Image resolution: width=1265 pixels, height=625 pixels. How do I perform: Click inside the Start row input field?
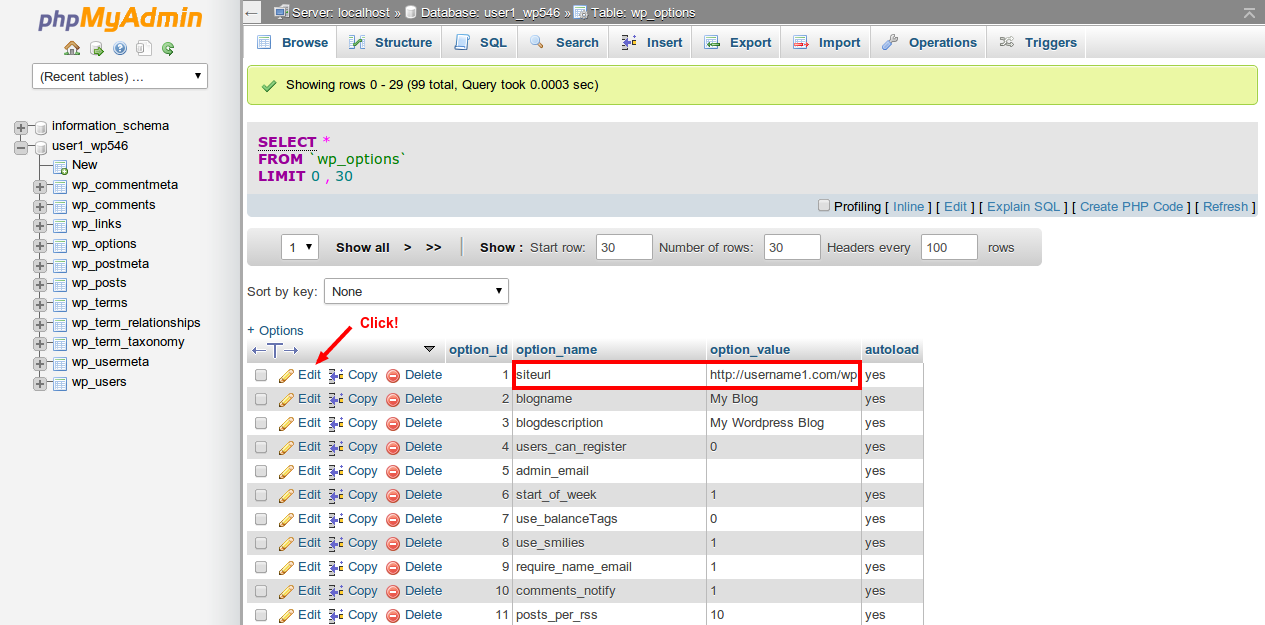(x=623, y=246)
